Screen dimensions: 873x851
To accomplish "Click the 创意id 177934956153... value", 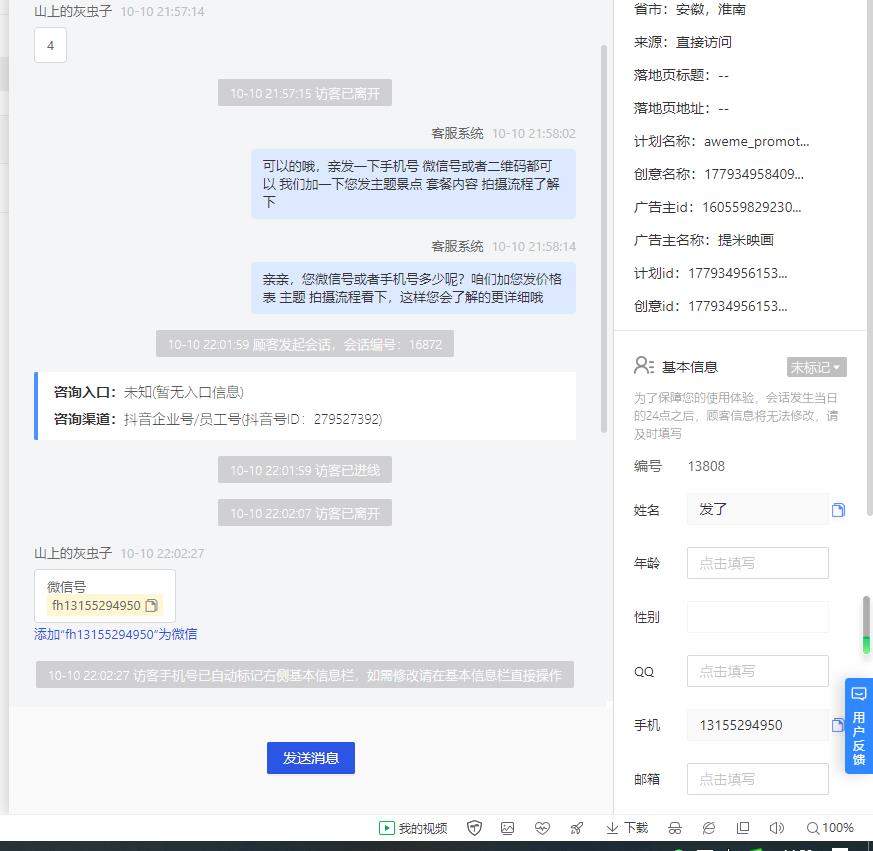I will click(x=738, y=306).
